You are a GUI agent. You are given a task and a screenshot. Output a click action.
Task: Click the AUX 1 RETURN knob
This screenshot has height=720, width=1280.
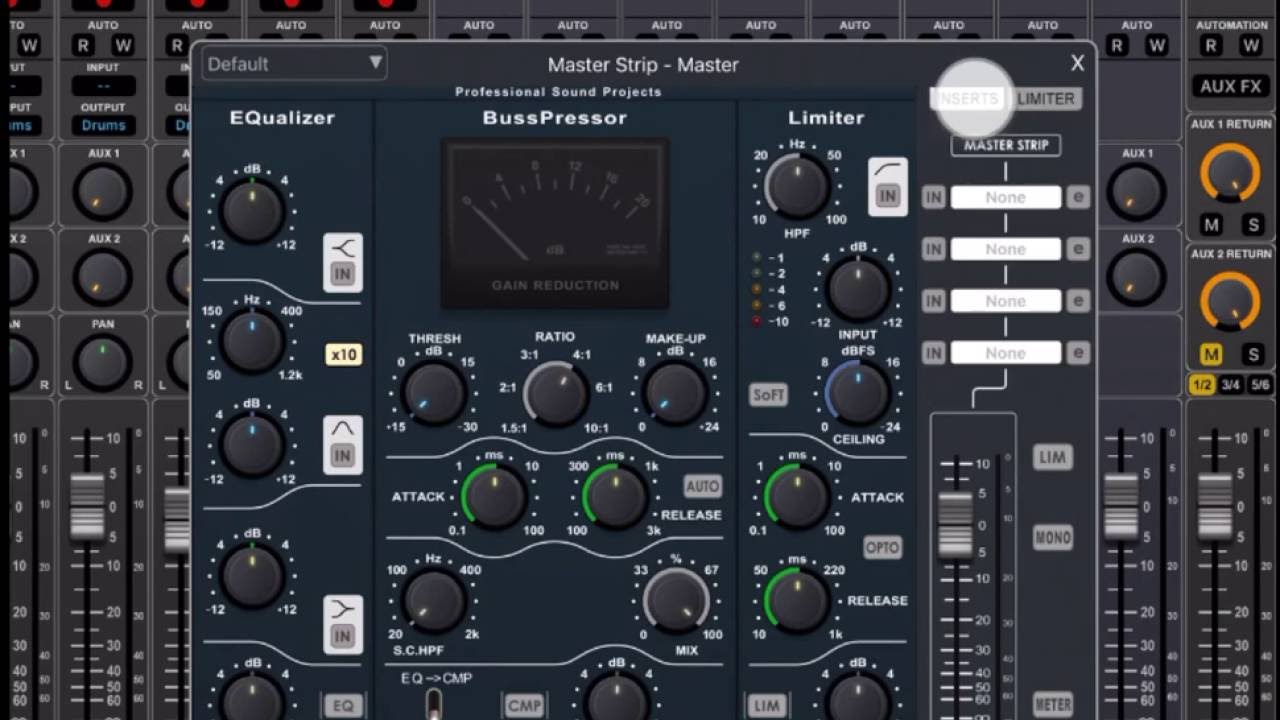tap(1231, 173)
